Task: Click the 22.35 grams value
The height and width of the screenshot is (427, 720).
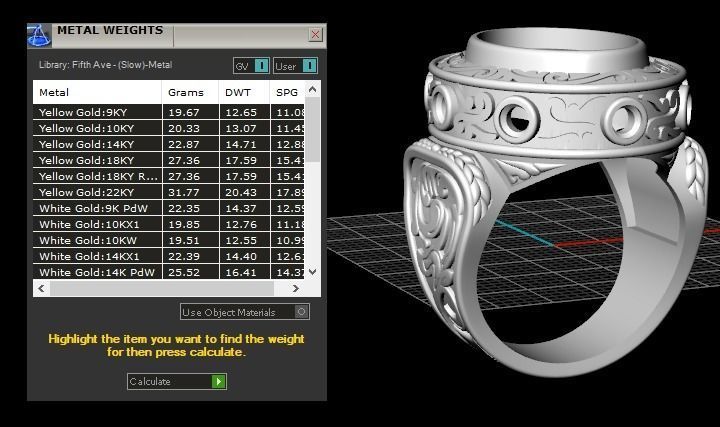Action: coord(184,209)
